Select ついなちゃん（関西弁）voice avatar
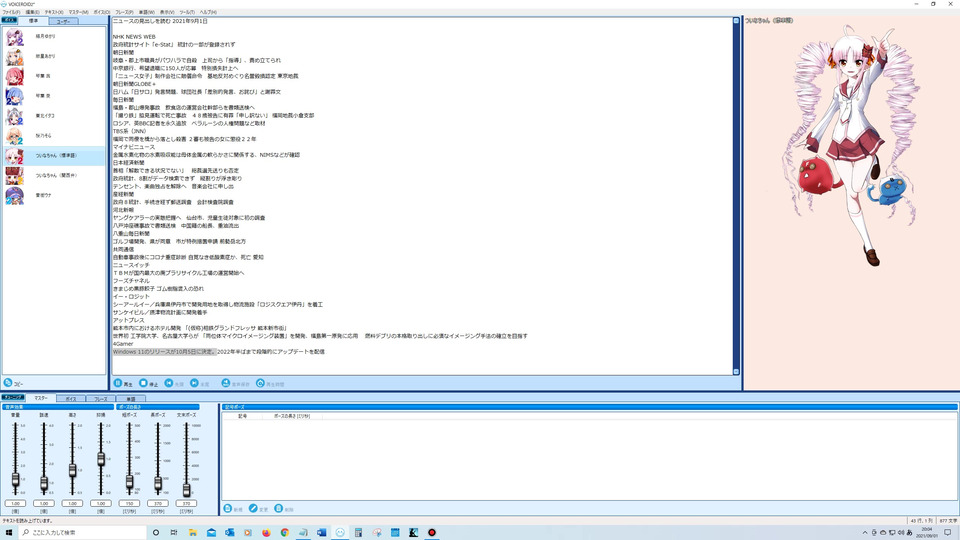 tap(14, 176)
